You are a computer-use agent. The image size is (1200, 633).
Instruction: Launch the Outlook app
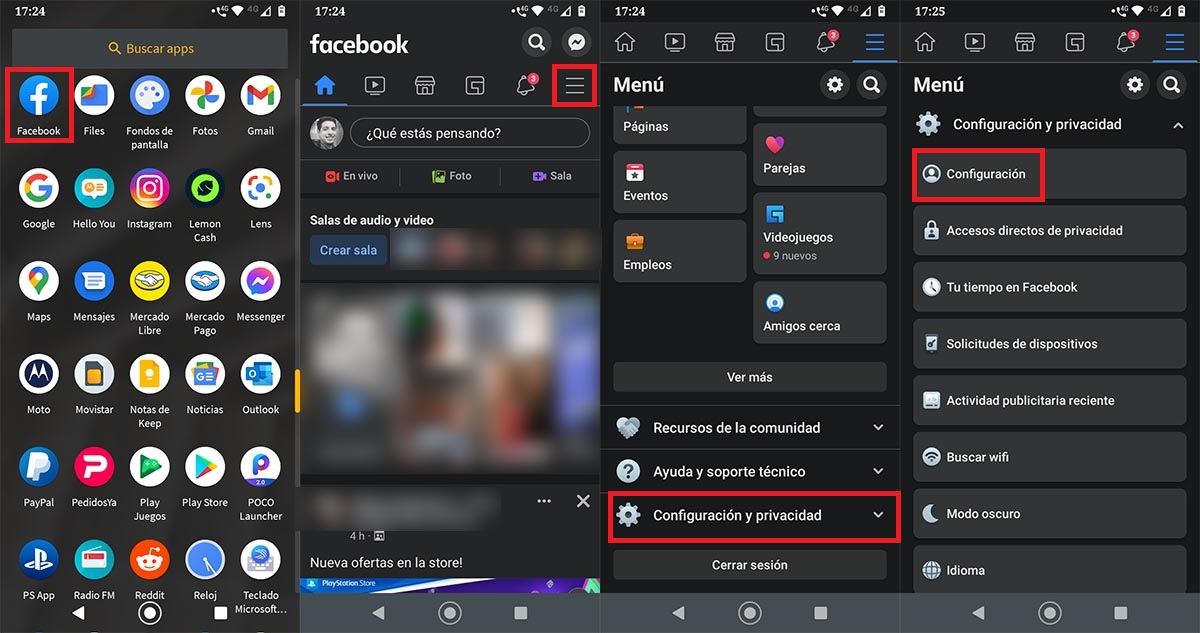click(x=260, y=374)
